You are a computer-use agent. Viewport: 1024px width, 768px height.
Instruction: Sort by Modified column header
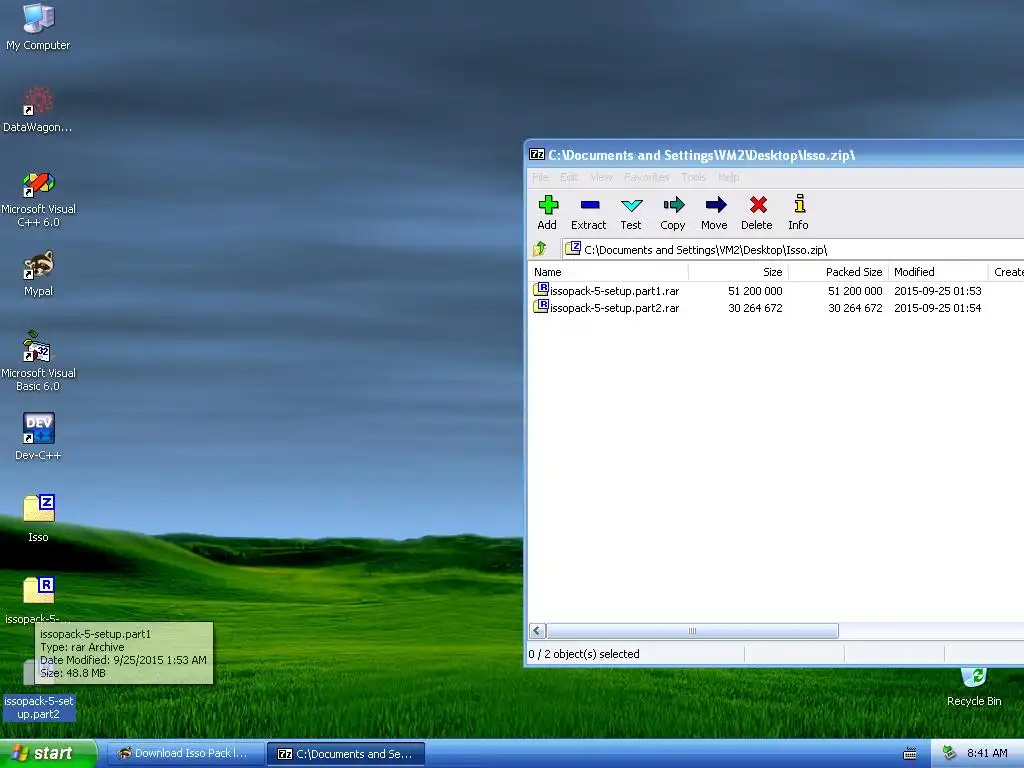click(938, 272)
